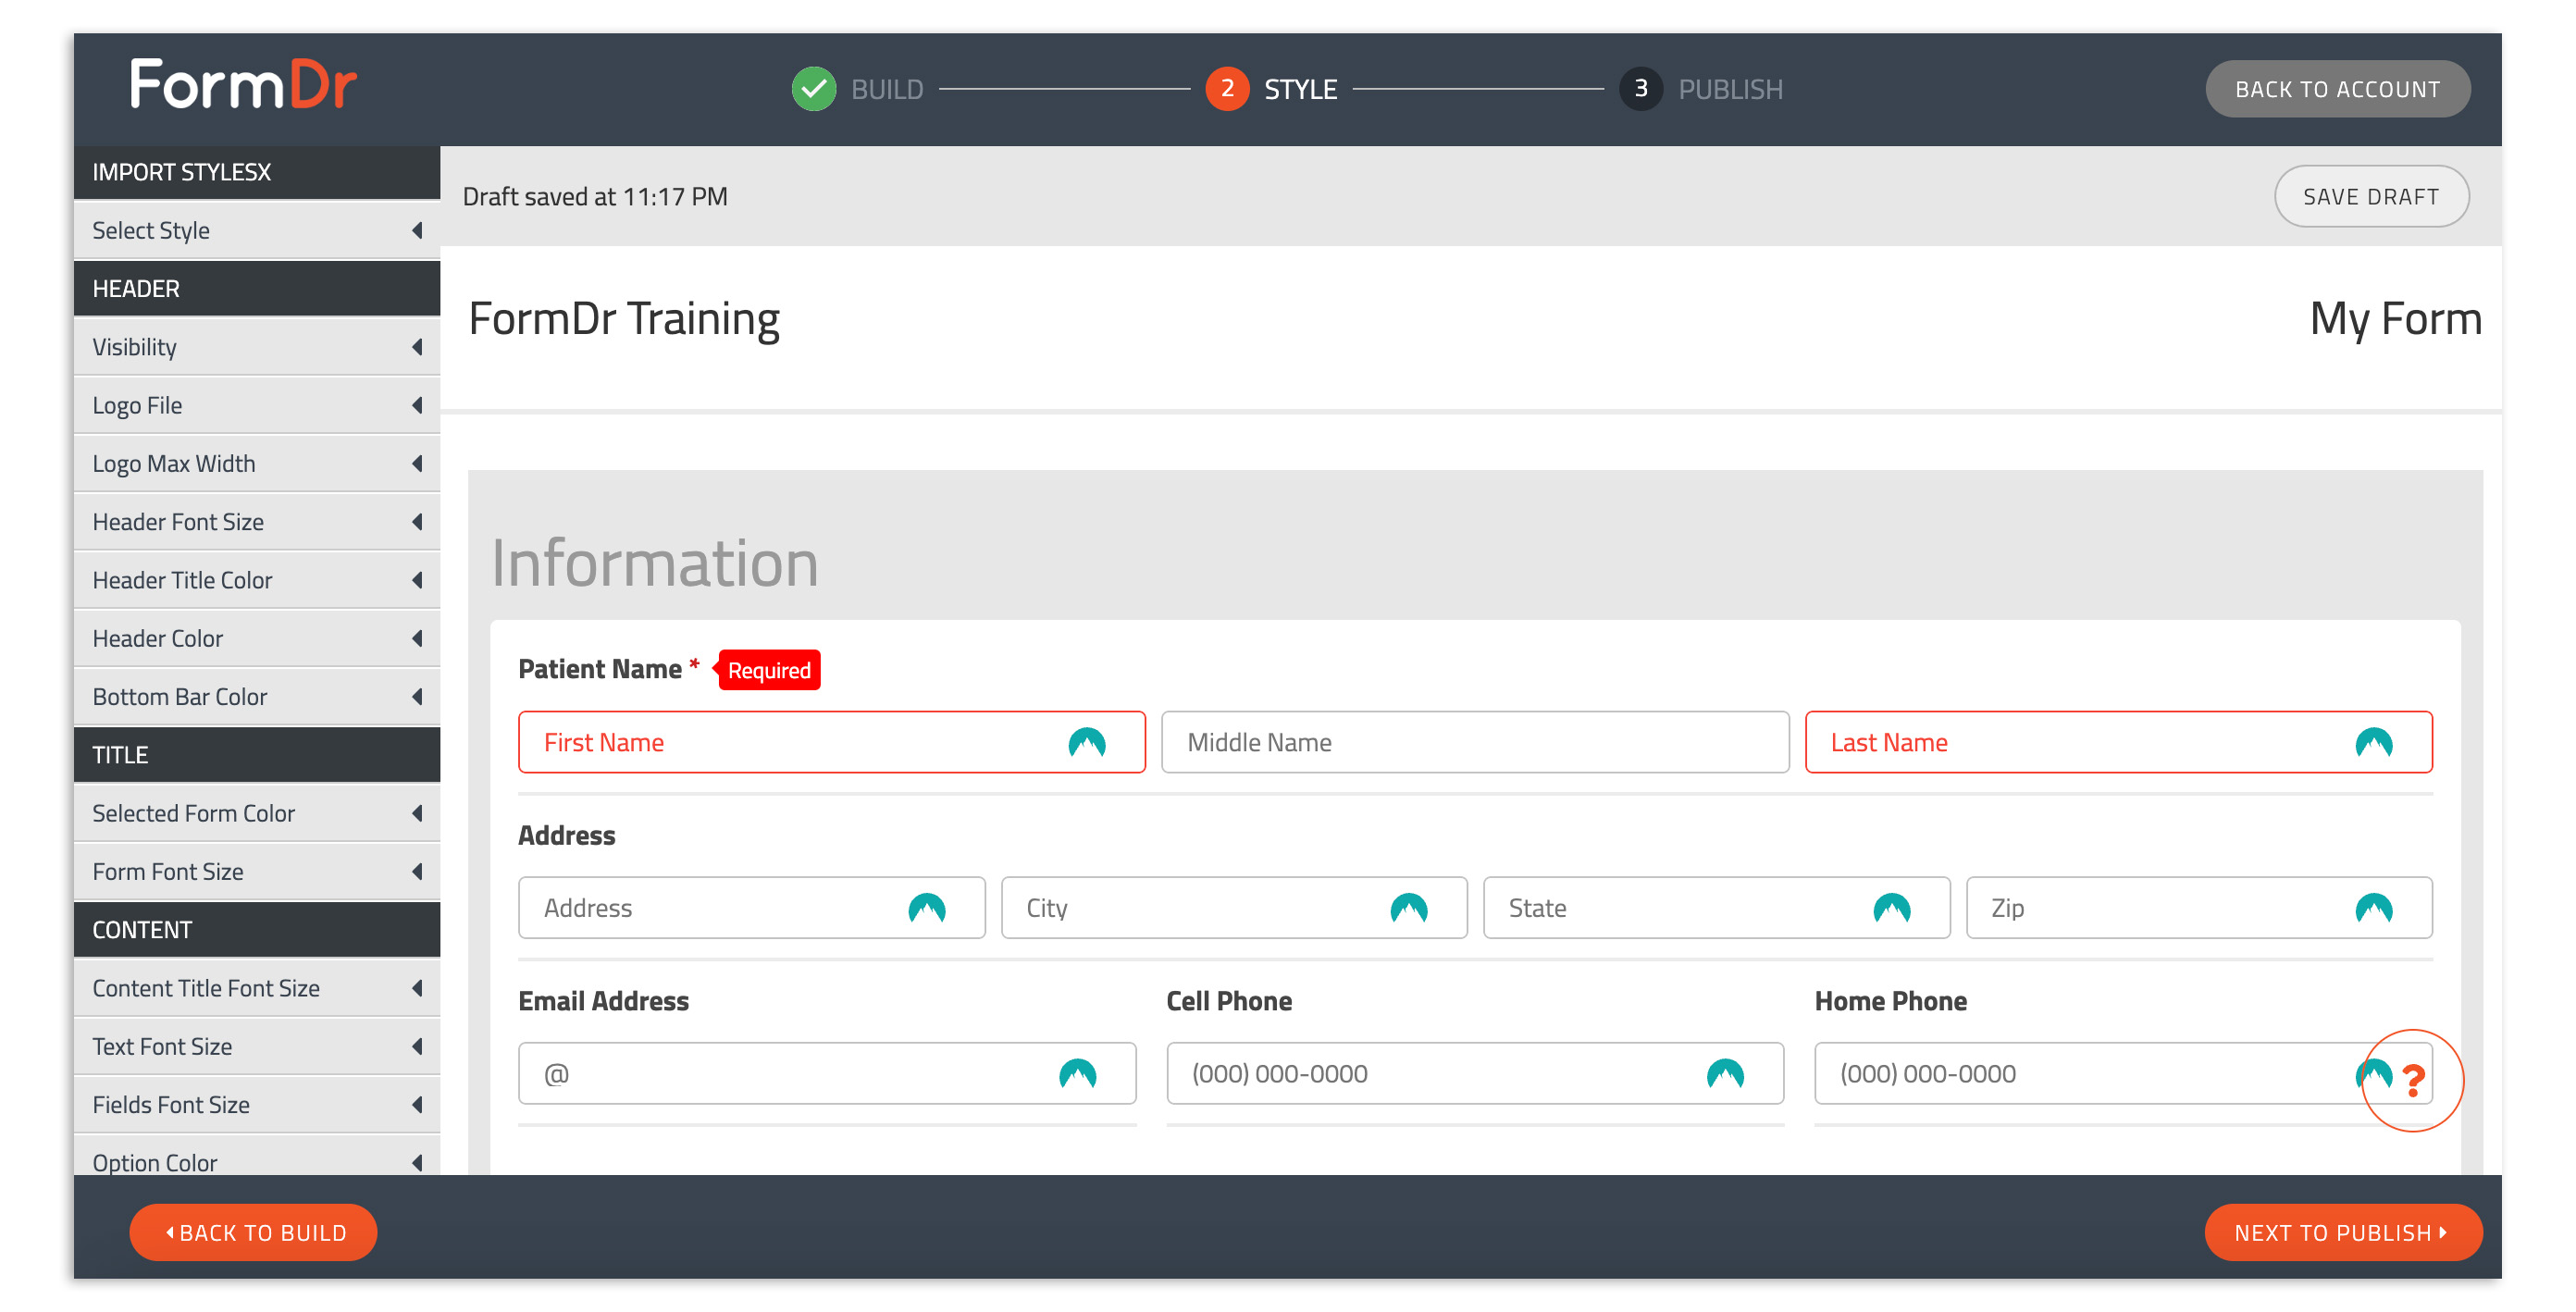2576x1312 pixels.
Task: Expand the Selected Form Color setting
Action: point(257,813)
